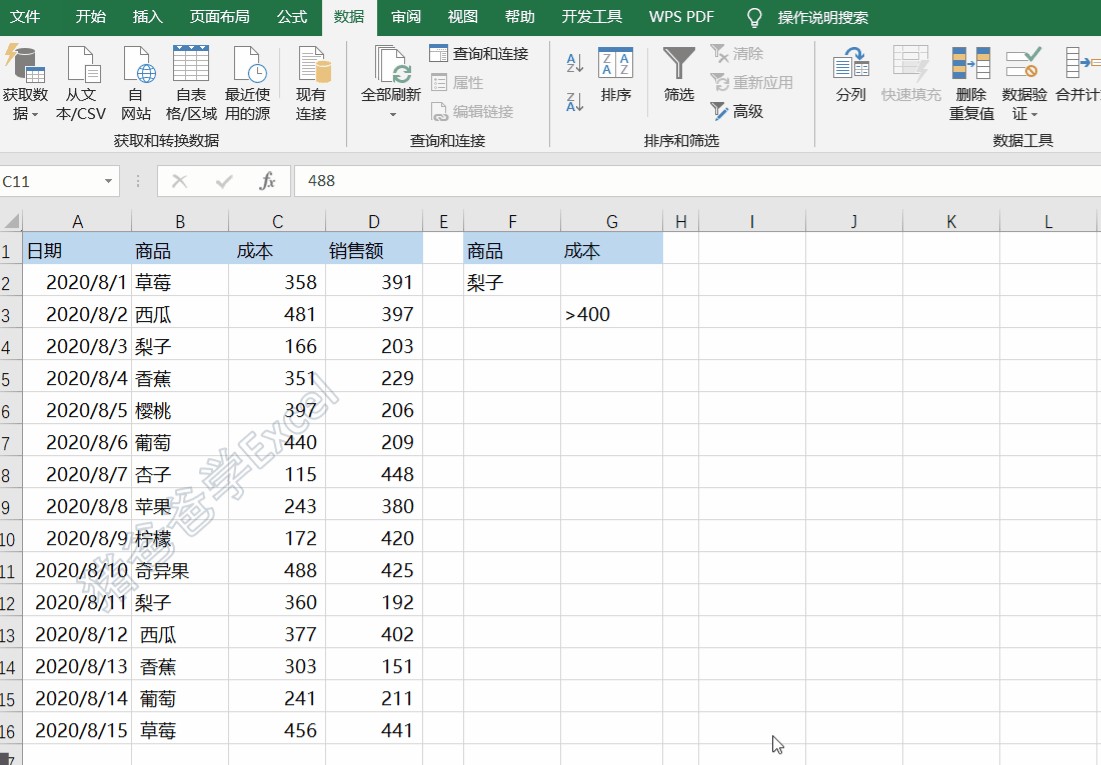The height and width of the screenshot is (765, 1101).
Task: Switch to the Review ribbon tab
Action: pos(405,17)
